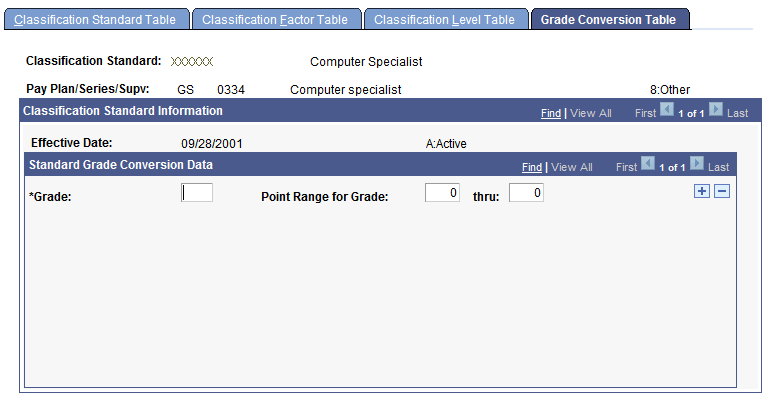The height and width of the screenshot is (409, 768).
Task: Delete the grade conversion row with minus icon
Action: pyautogui.click(x=722, y=191)
